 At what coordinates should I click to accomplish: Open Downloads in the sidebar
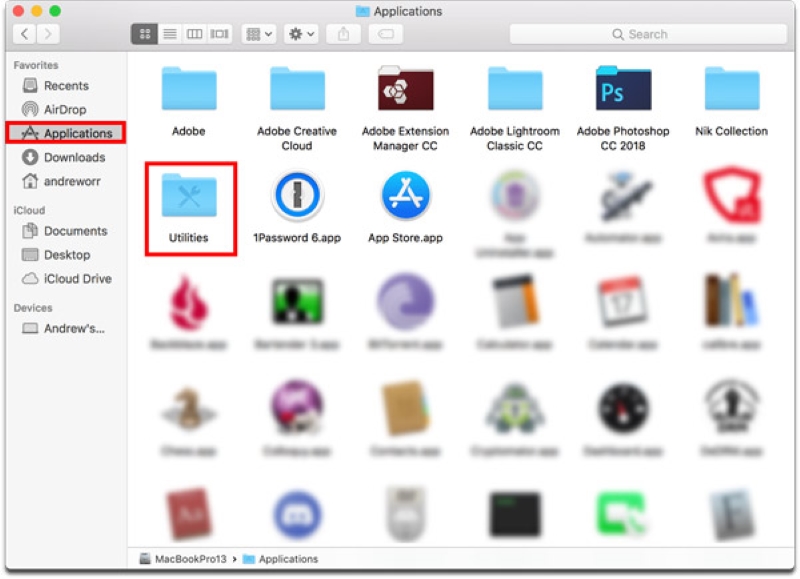[x=65, y=157]
